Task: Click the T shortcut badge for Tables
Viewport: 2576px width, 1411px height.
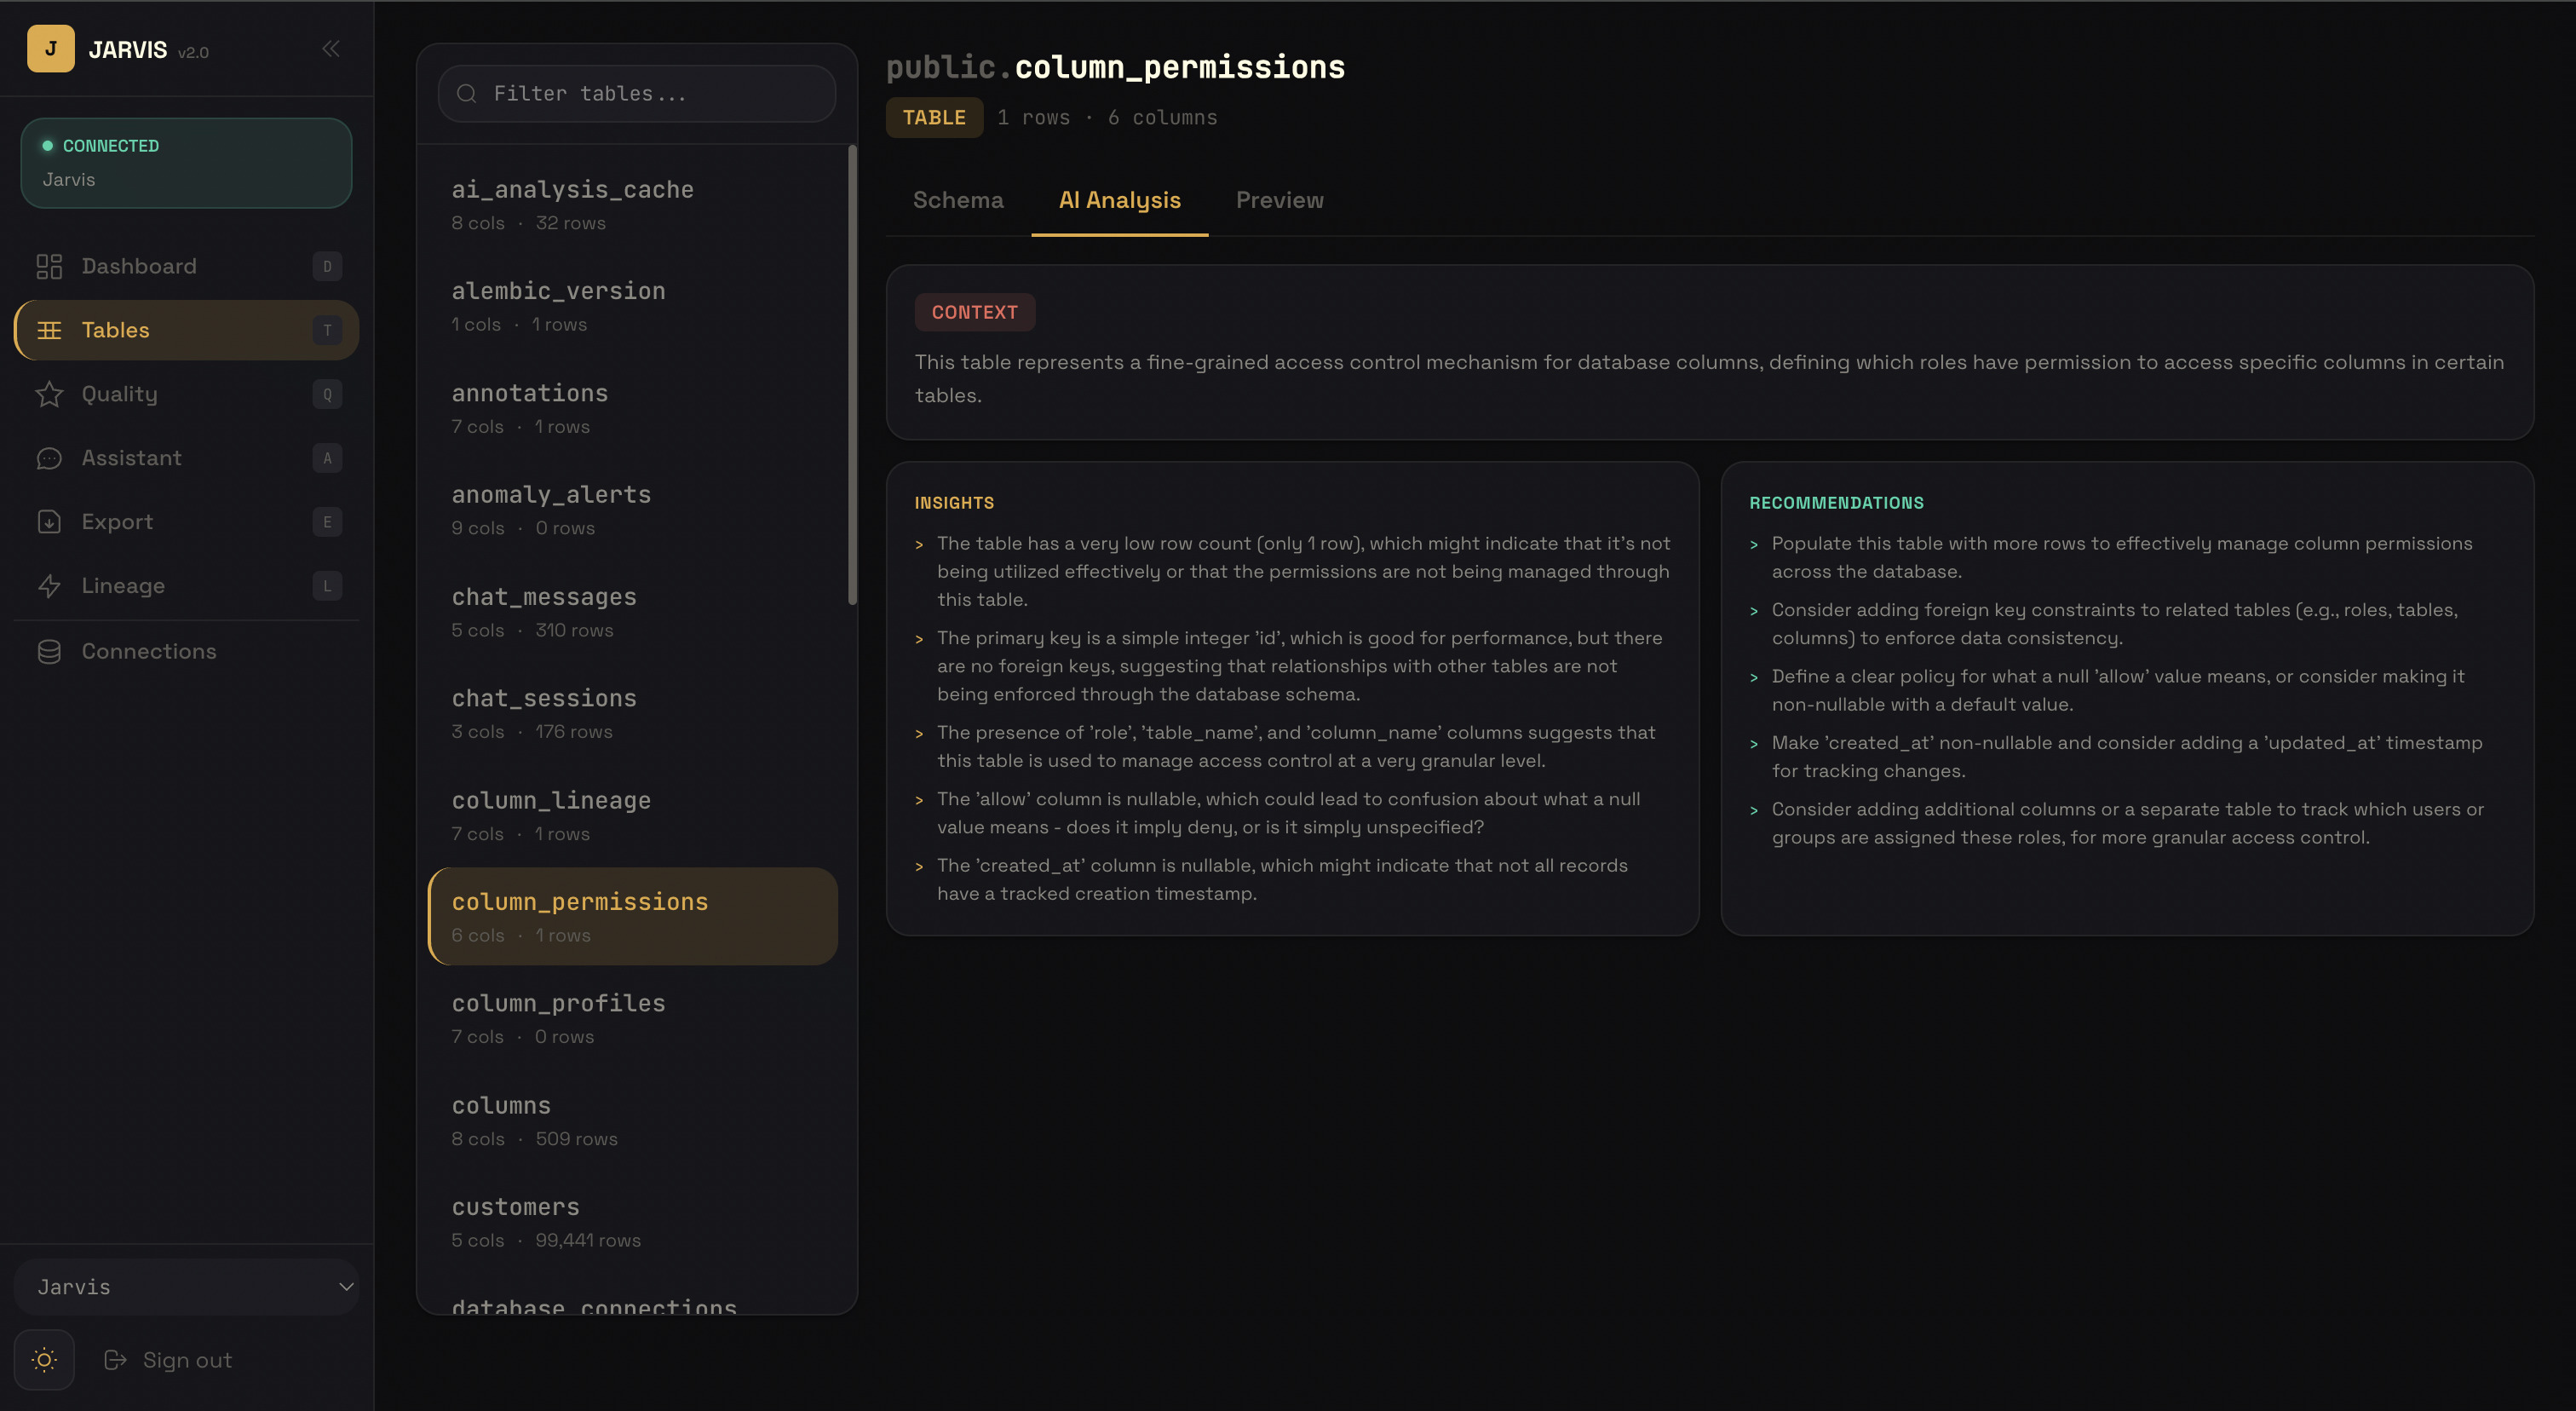Action: pos(327,330)
